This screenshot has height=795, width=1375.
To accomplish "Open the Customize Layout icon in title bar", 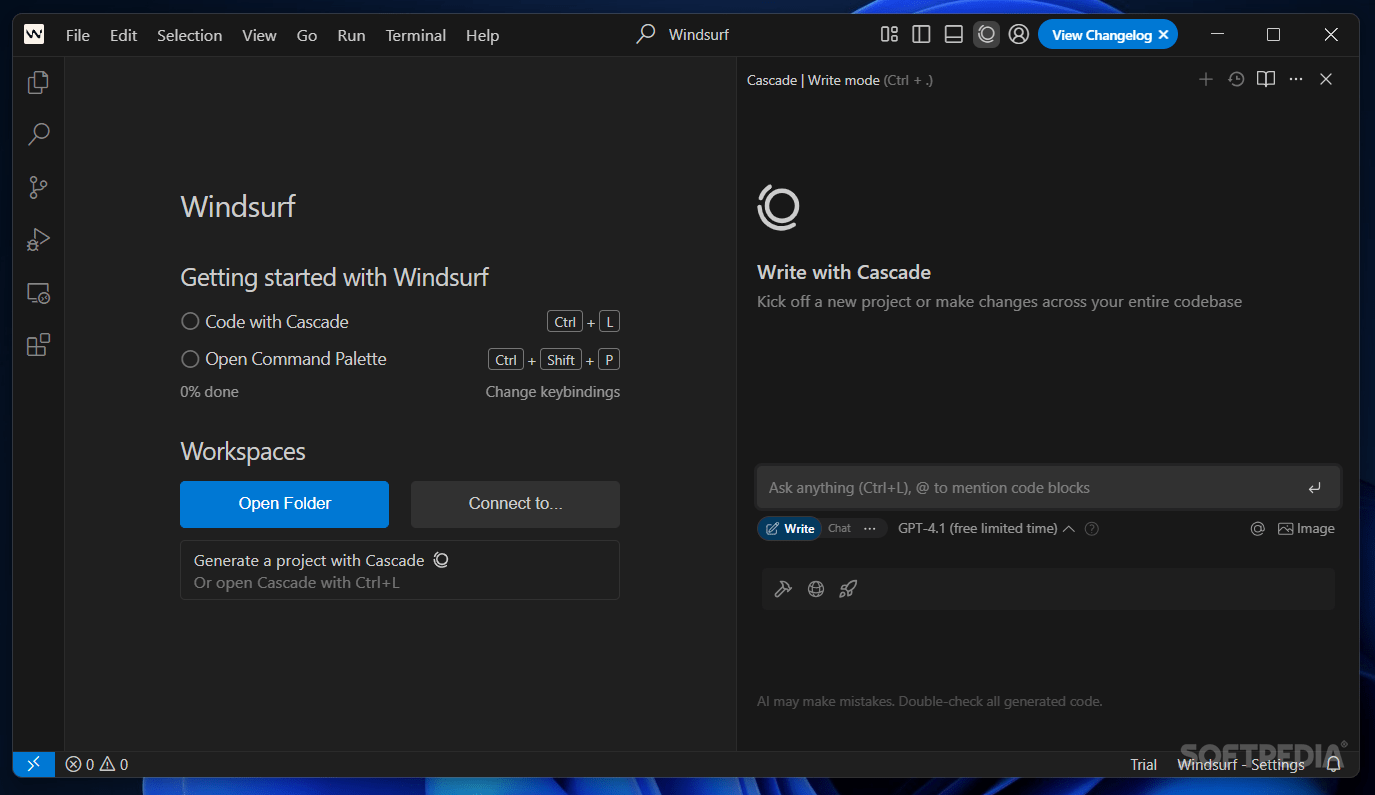I will [x=889, y=35].
